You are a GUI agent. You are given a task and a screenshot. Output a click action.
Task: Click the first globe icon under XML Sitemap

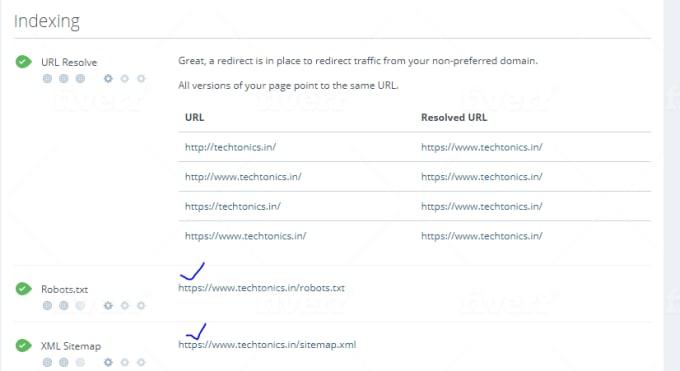pyautogui.click(x=47, y=362)
